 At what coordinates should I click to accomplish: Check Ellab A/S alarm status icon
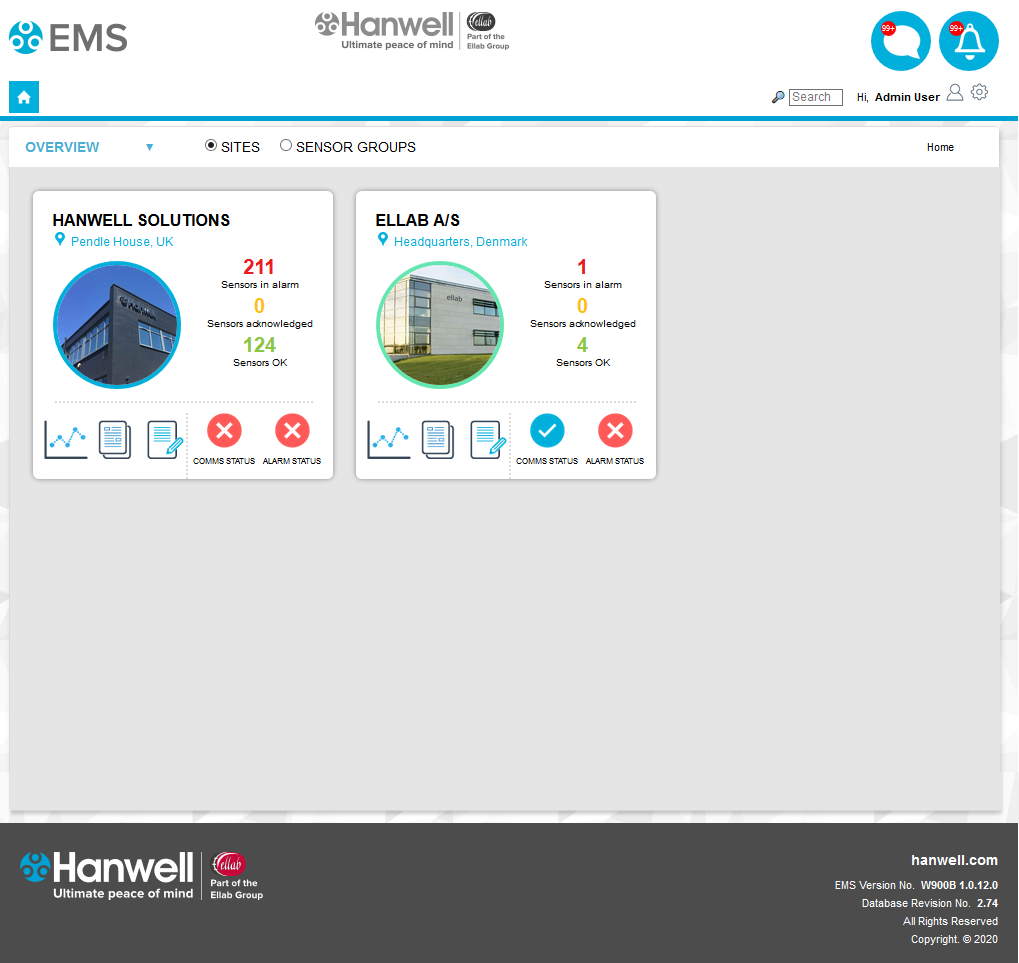coord(615,430)
